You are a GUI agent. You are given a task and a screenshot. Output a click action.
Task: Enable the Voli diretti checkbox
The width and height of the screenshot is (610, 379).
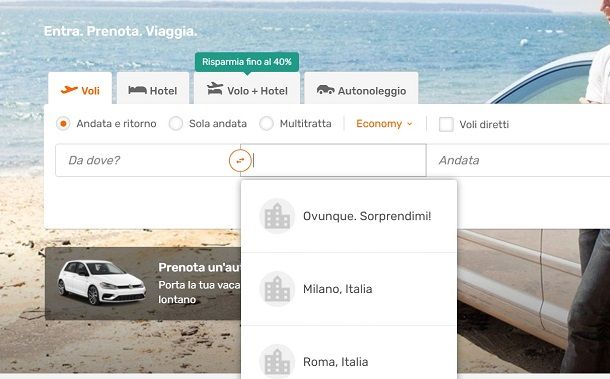pos(446,125)
